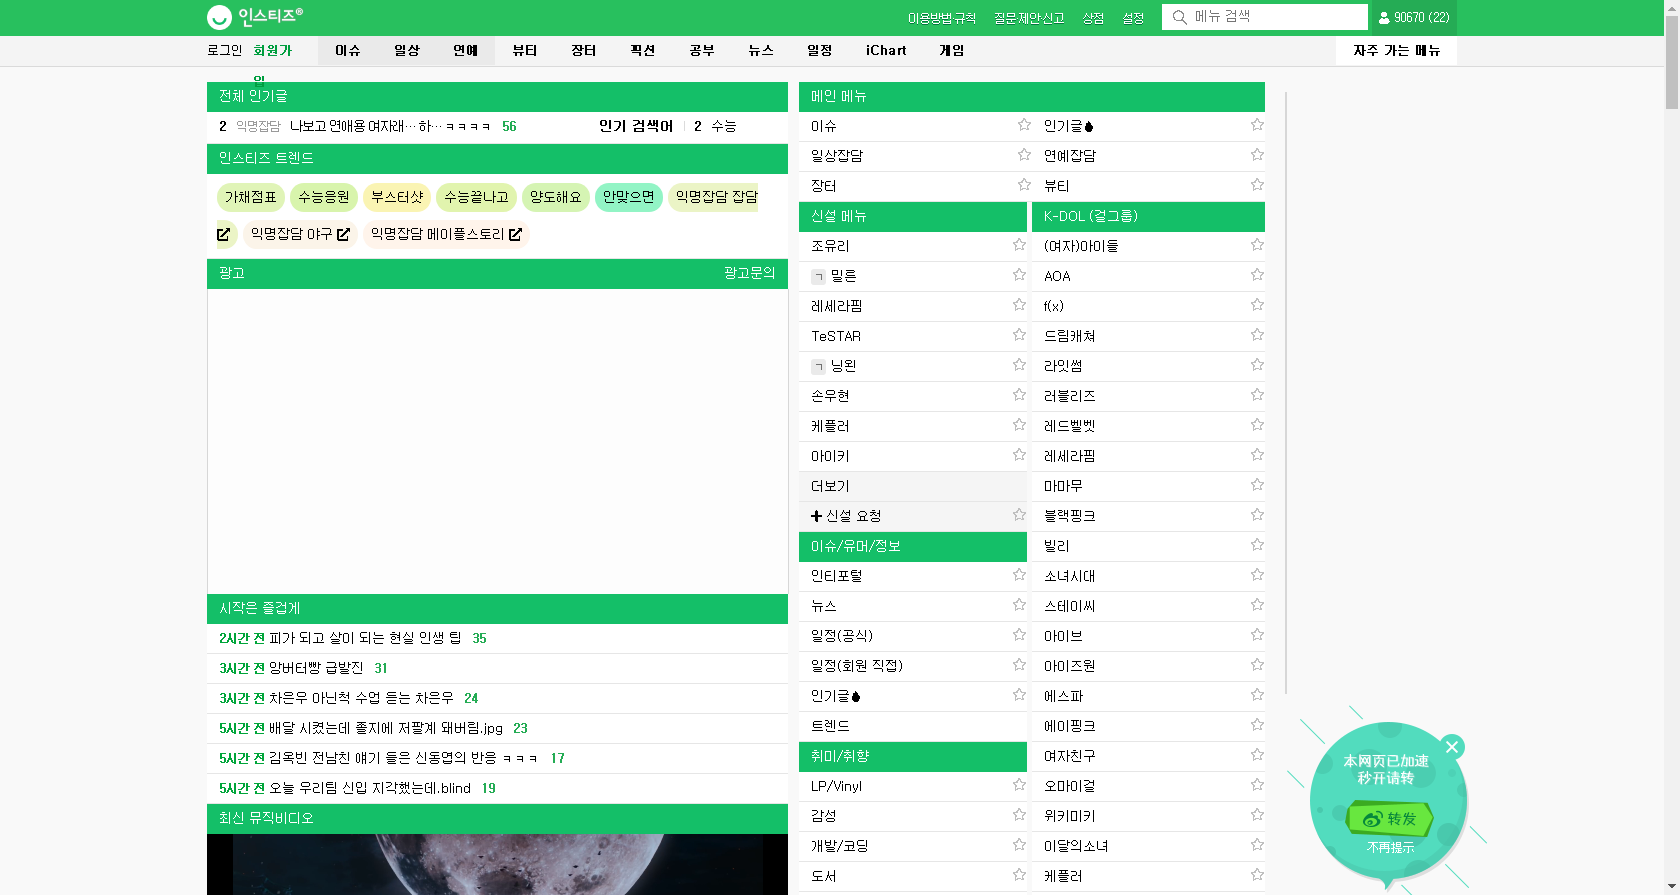Open post 피가 되고 살이 되는 현실 인생 팁
This screenshot has width=1680, height=895.
tap(365, 638)
